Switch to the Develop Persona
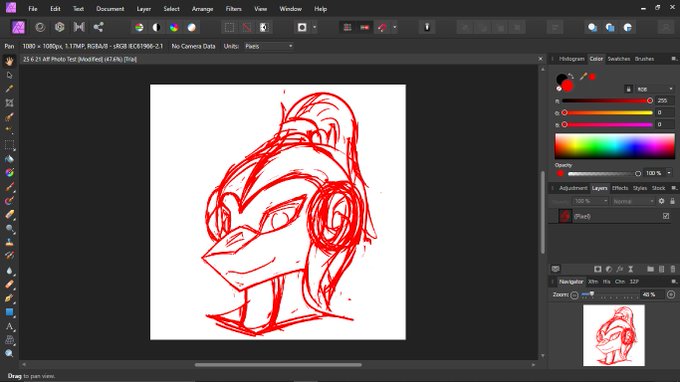The image size is (680, 382). (59, 27)
